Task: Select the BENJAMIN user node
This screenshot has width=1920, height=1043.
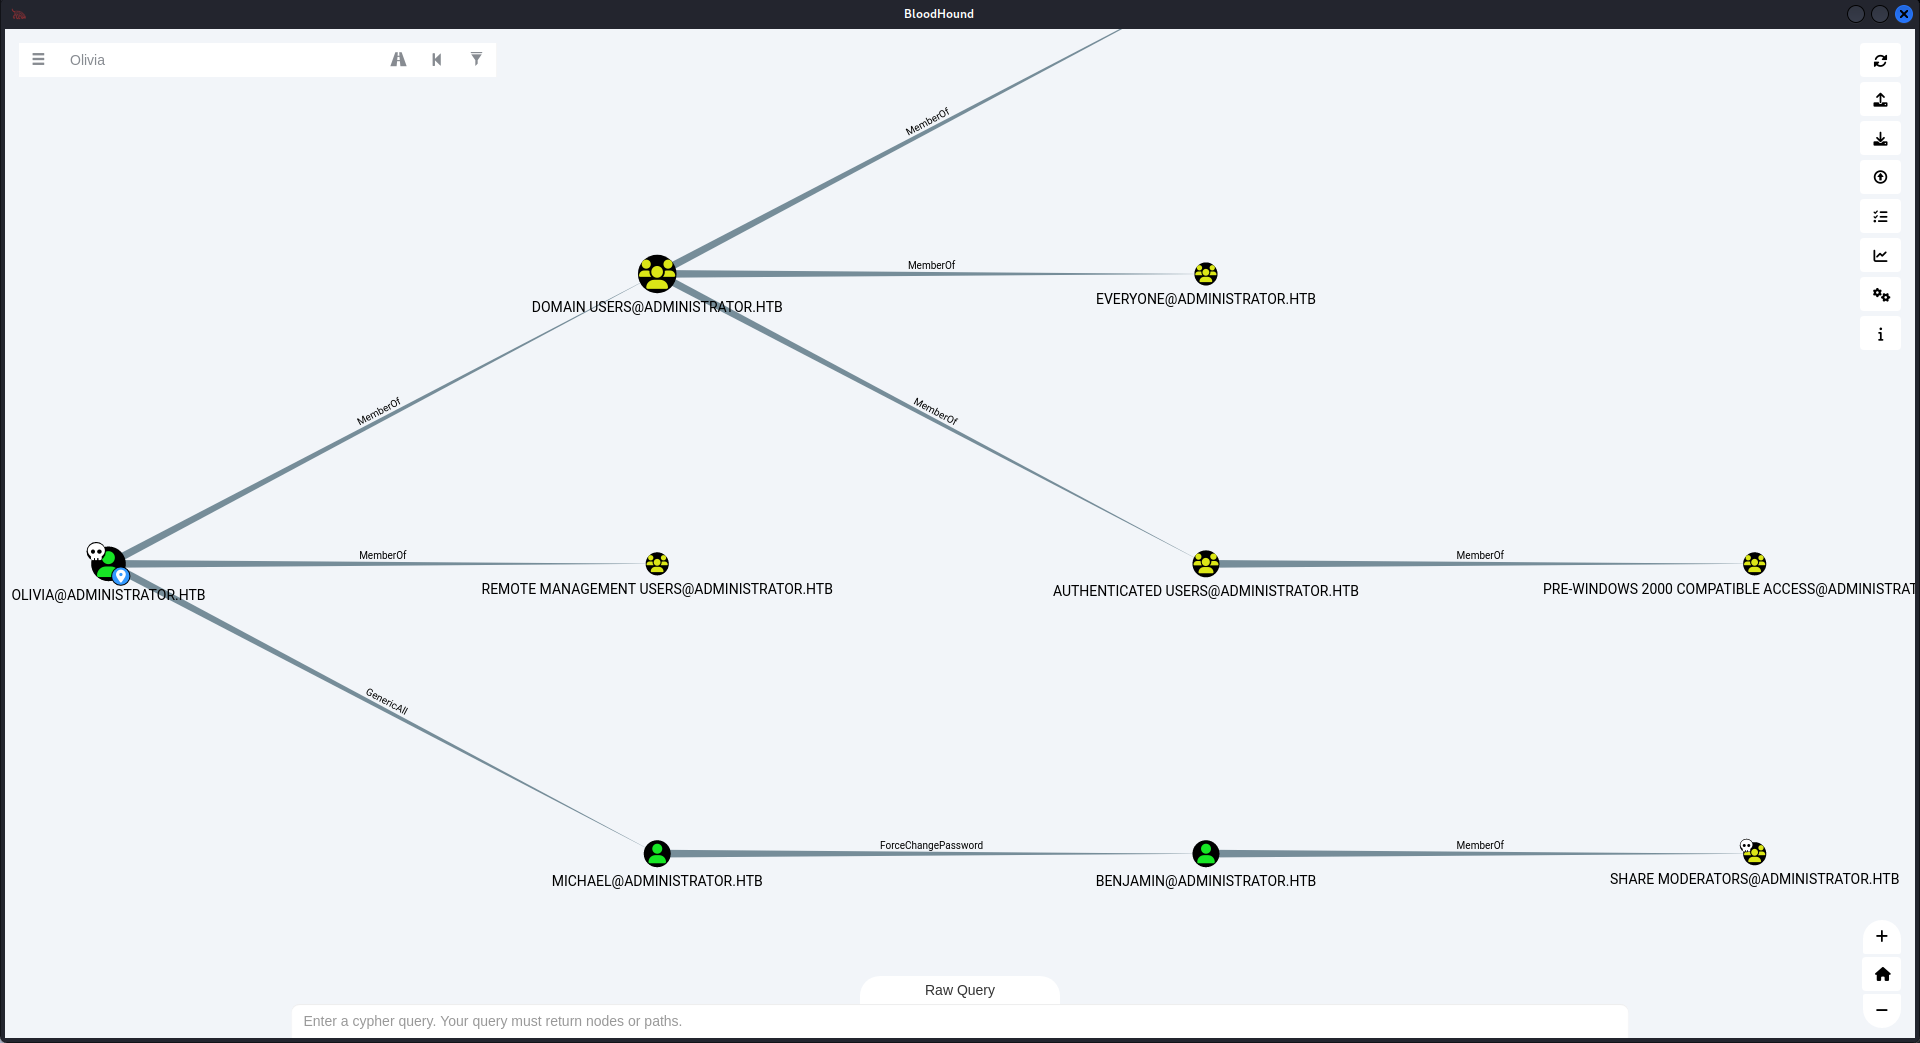Action: coord(1206,854)
